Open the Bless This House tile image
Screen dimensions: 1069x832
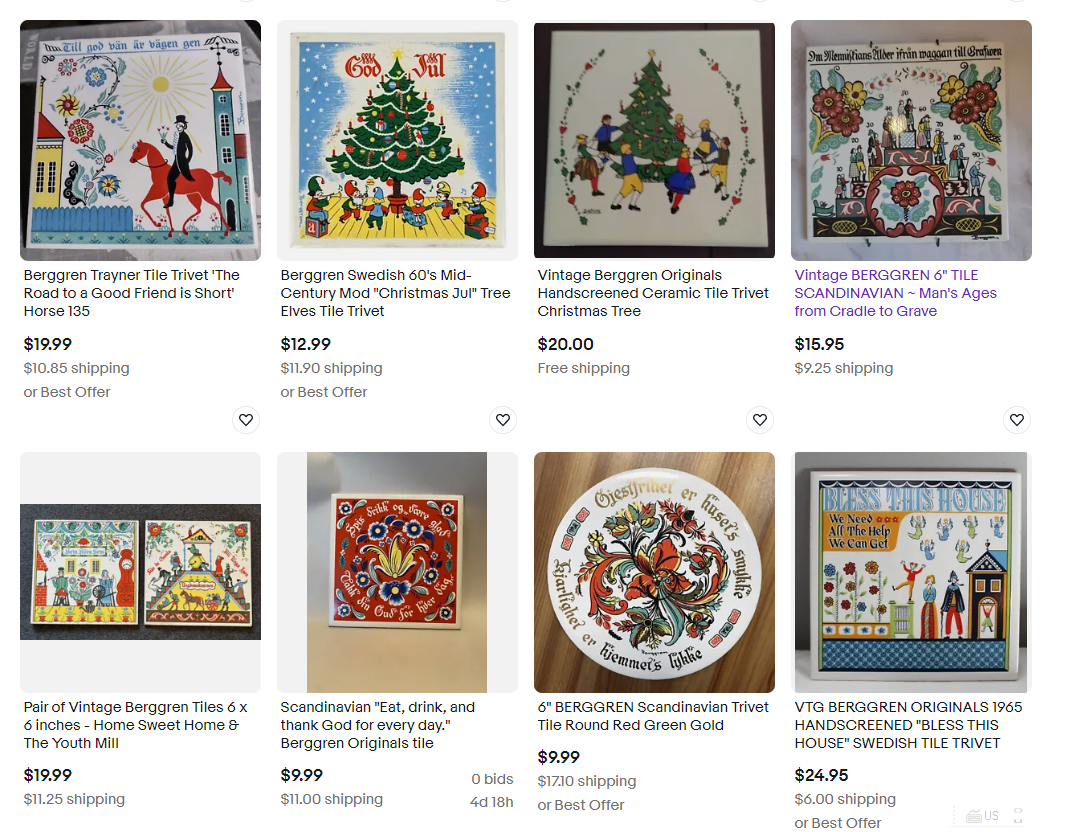(x=911, y=572)
